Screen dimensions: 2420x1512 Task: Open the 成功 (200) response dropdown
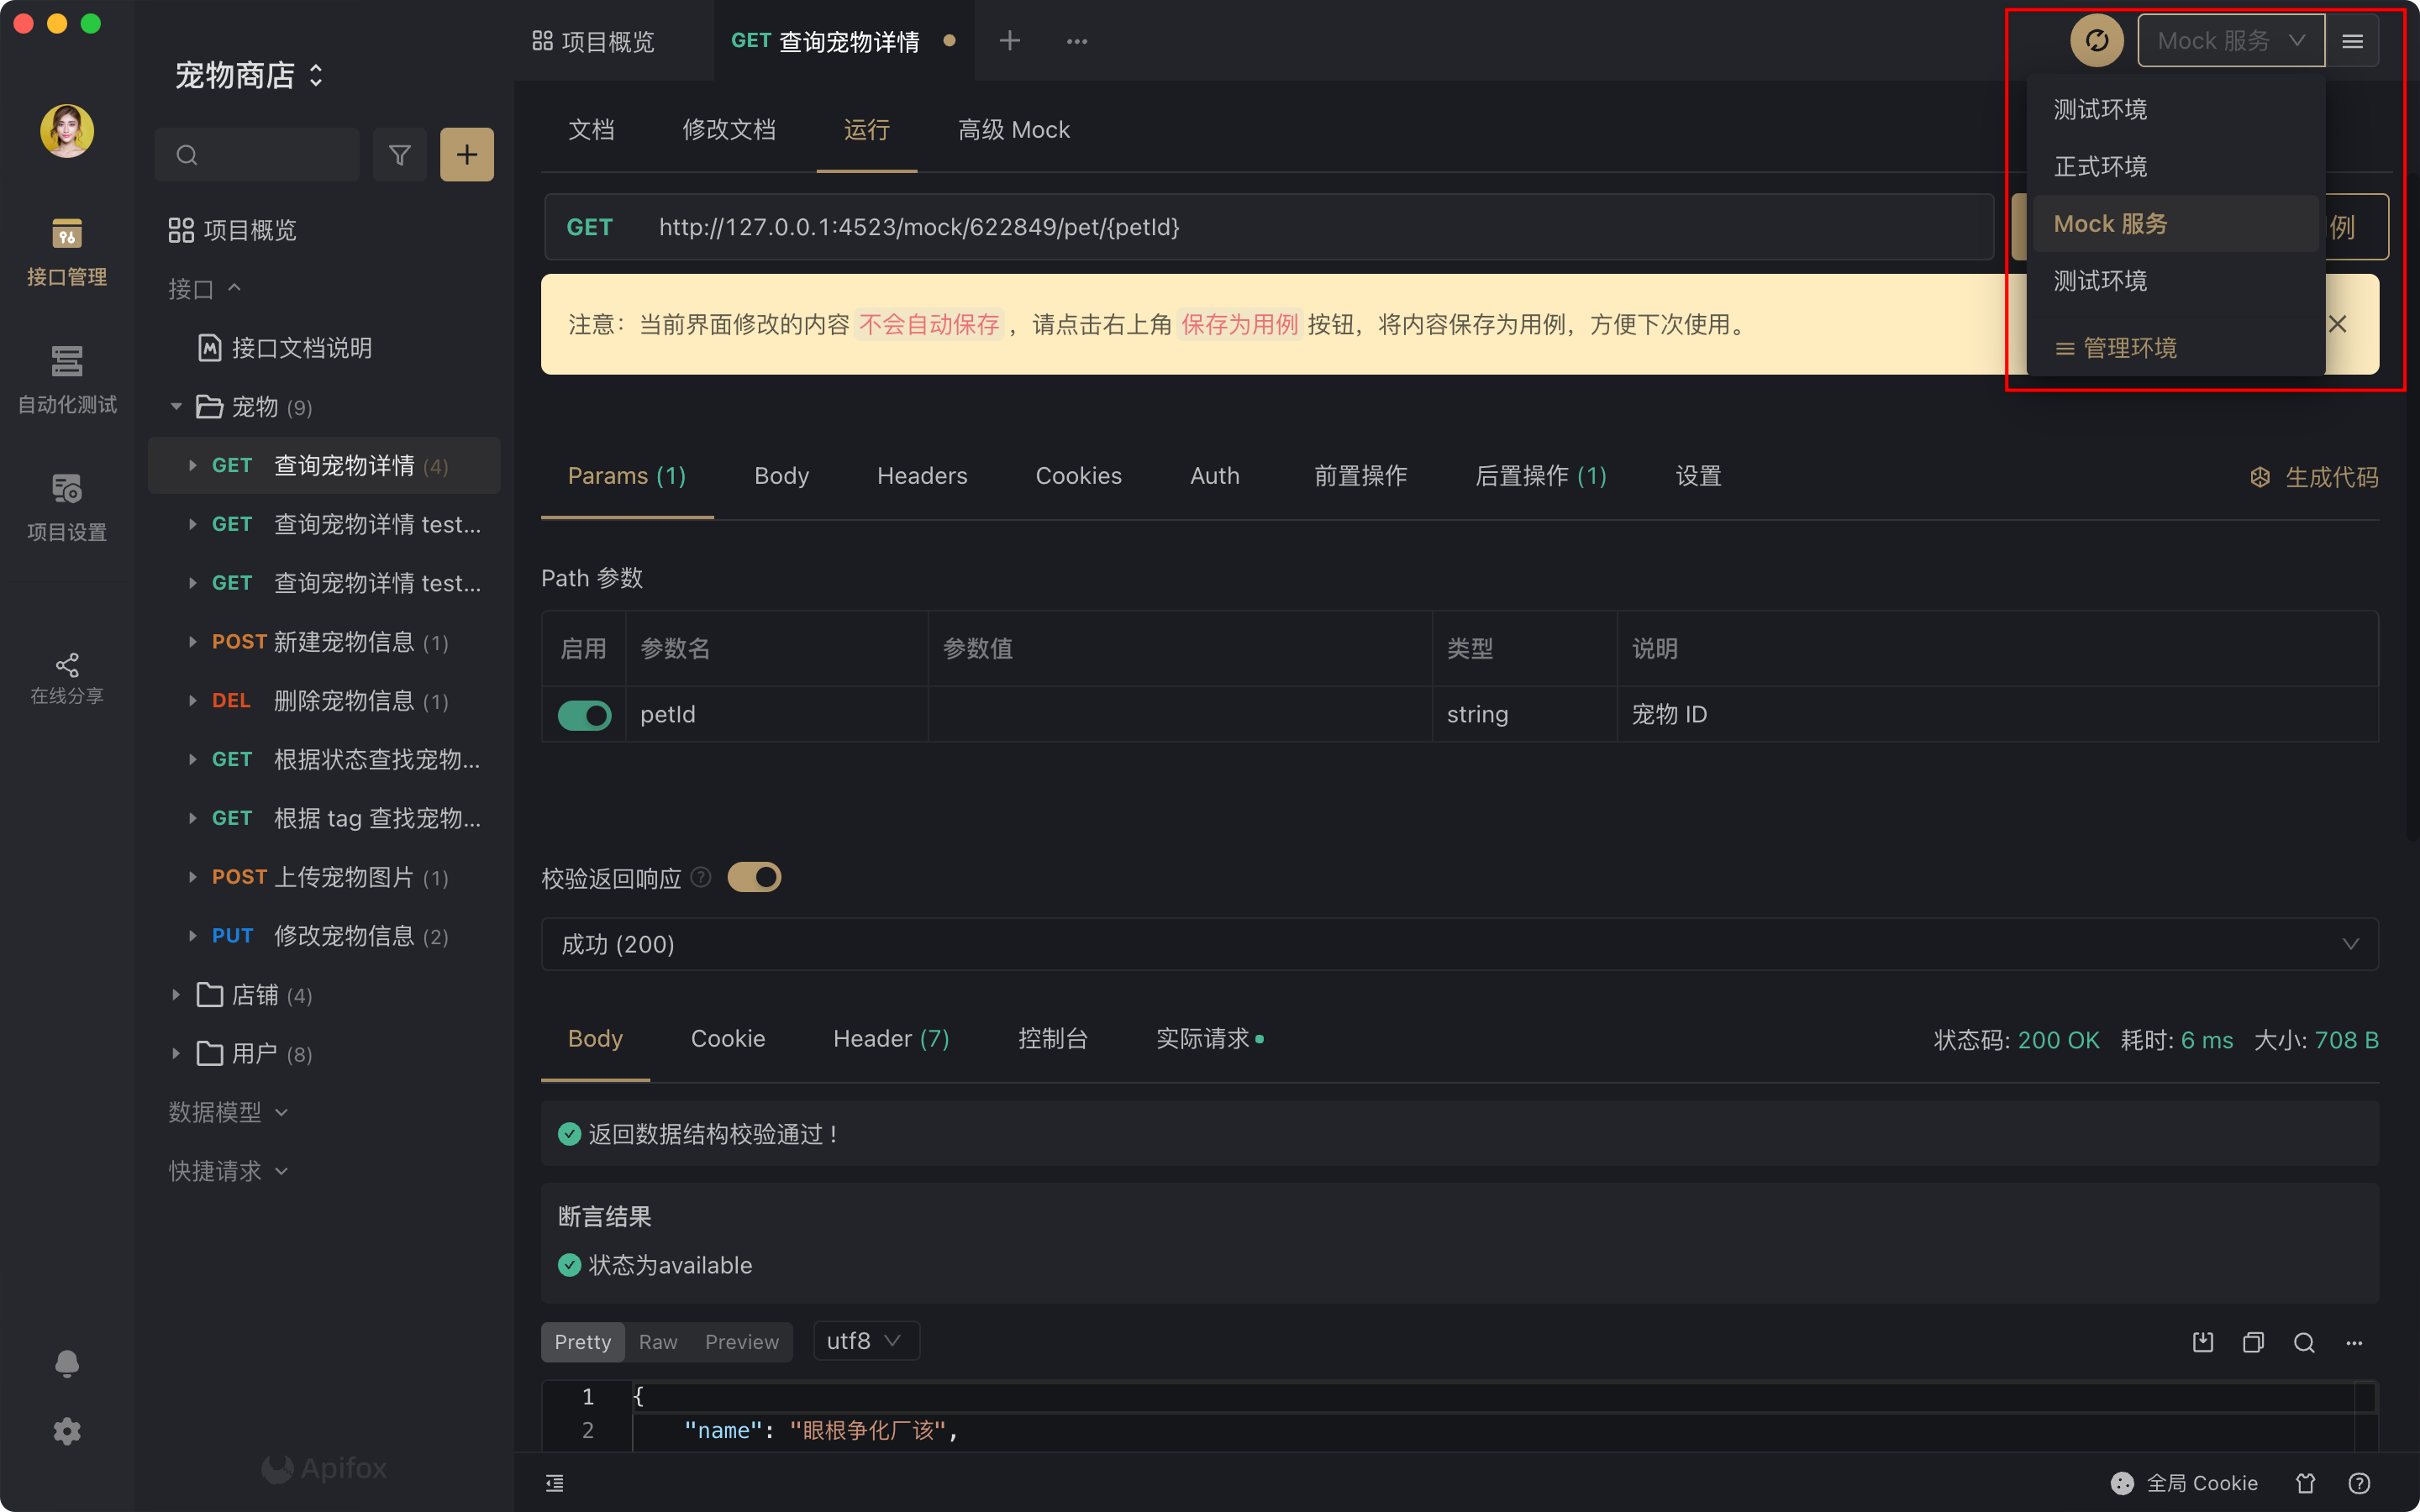(x=1459, y=944)
